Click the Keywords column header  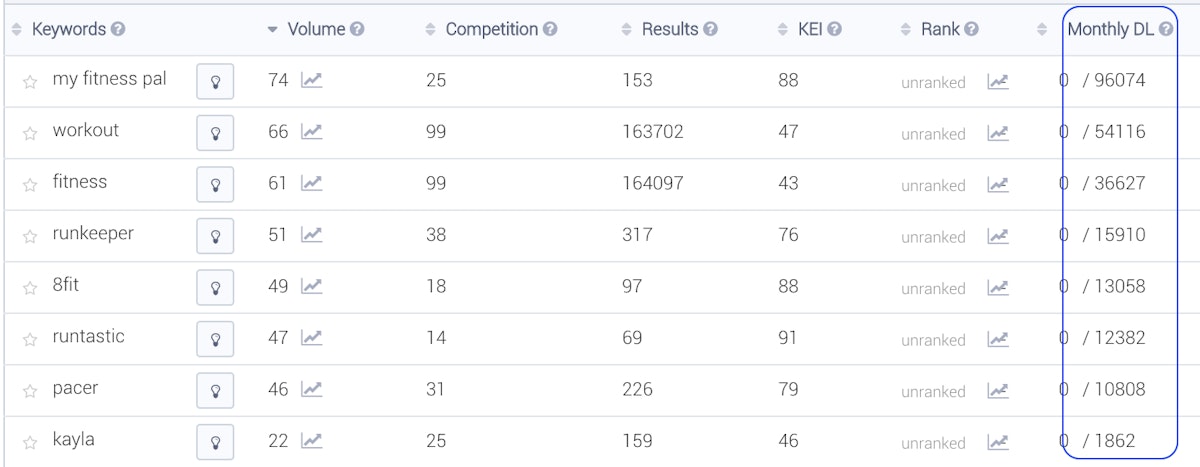(x=68, y=30)
